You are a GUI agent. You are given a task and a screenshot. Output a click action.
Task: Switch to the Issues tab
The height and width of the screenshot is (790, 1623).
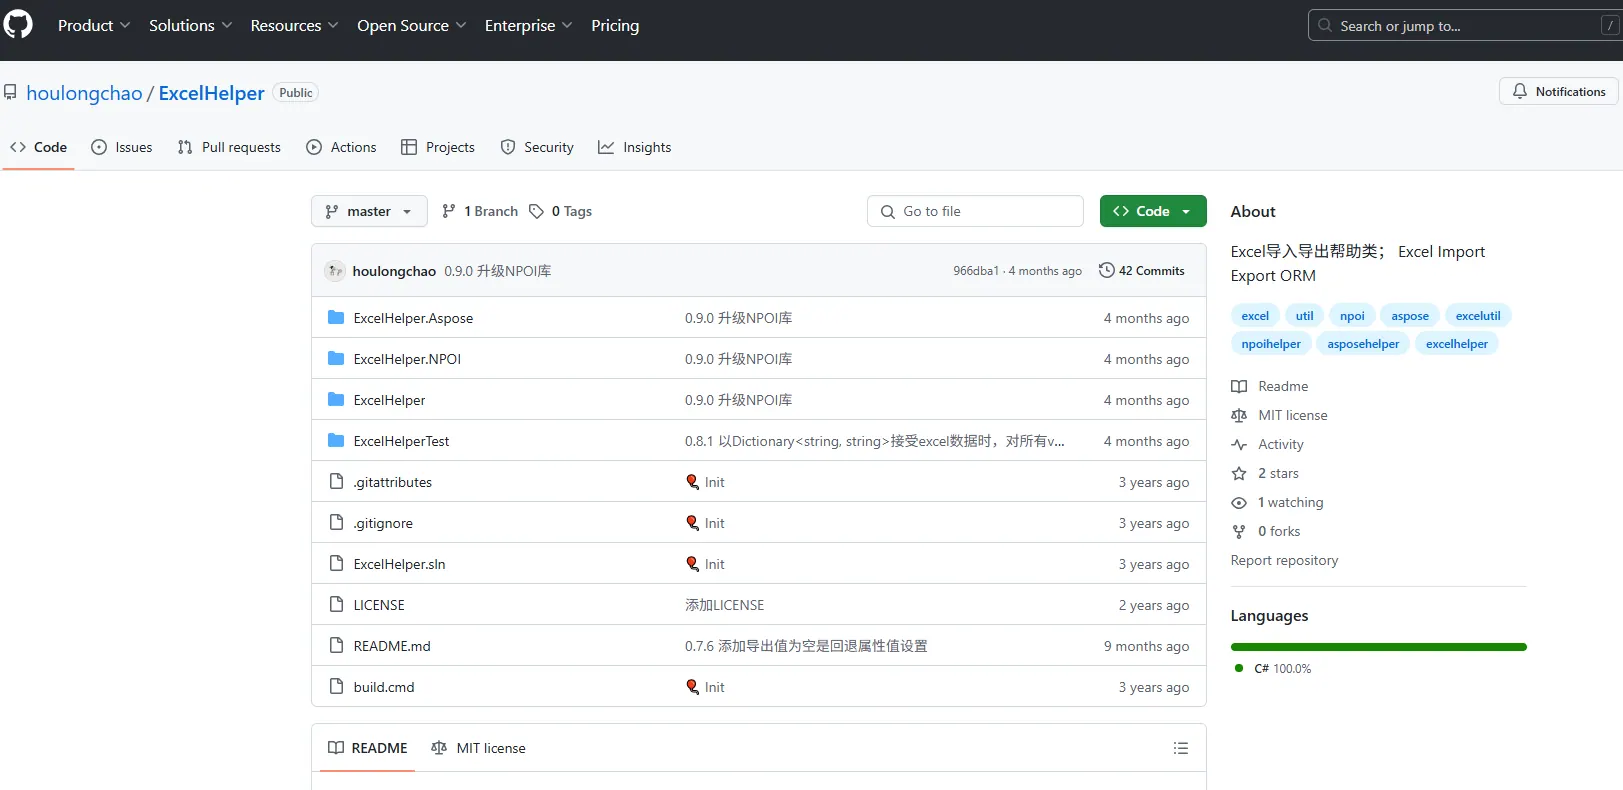point(122,147)
